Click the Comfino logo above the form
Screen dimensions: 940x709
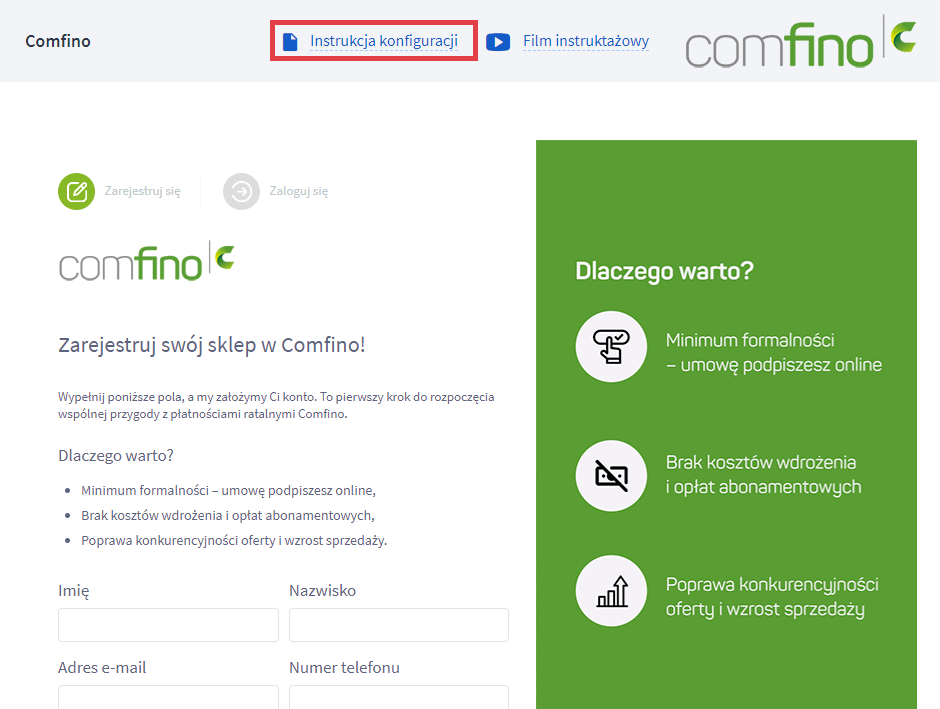[146, 261]
